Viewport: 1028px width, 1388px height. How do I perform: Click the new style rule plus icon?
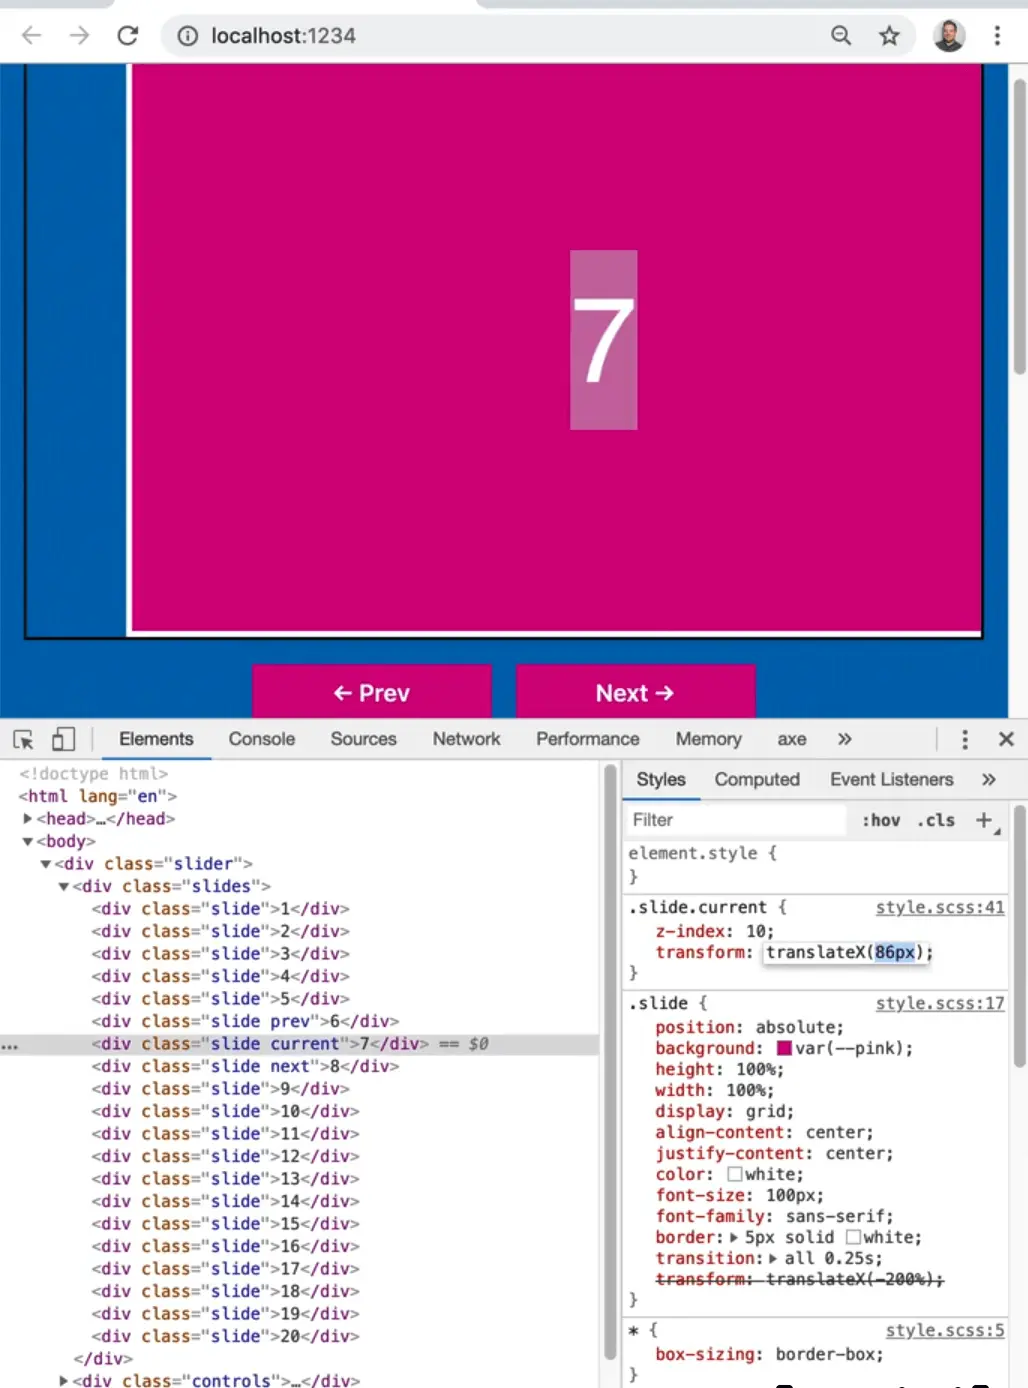[984, 820]
